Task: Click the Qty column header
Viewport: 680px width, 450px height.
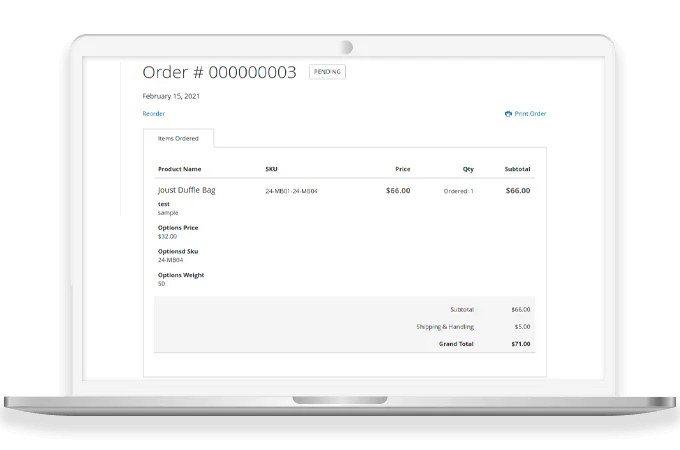Action: 468,169
